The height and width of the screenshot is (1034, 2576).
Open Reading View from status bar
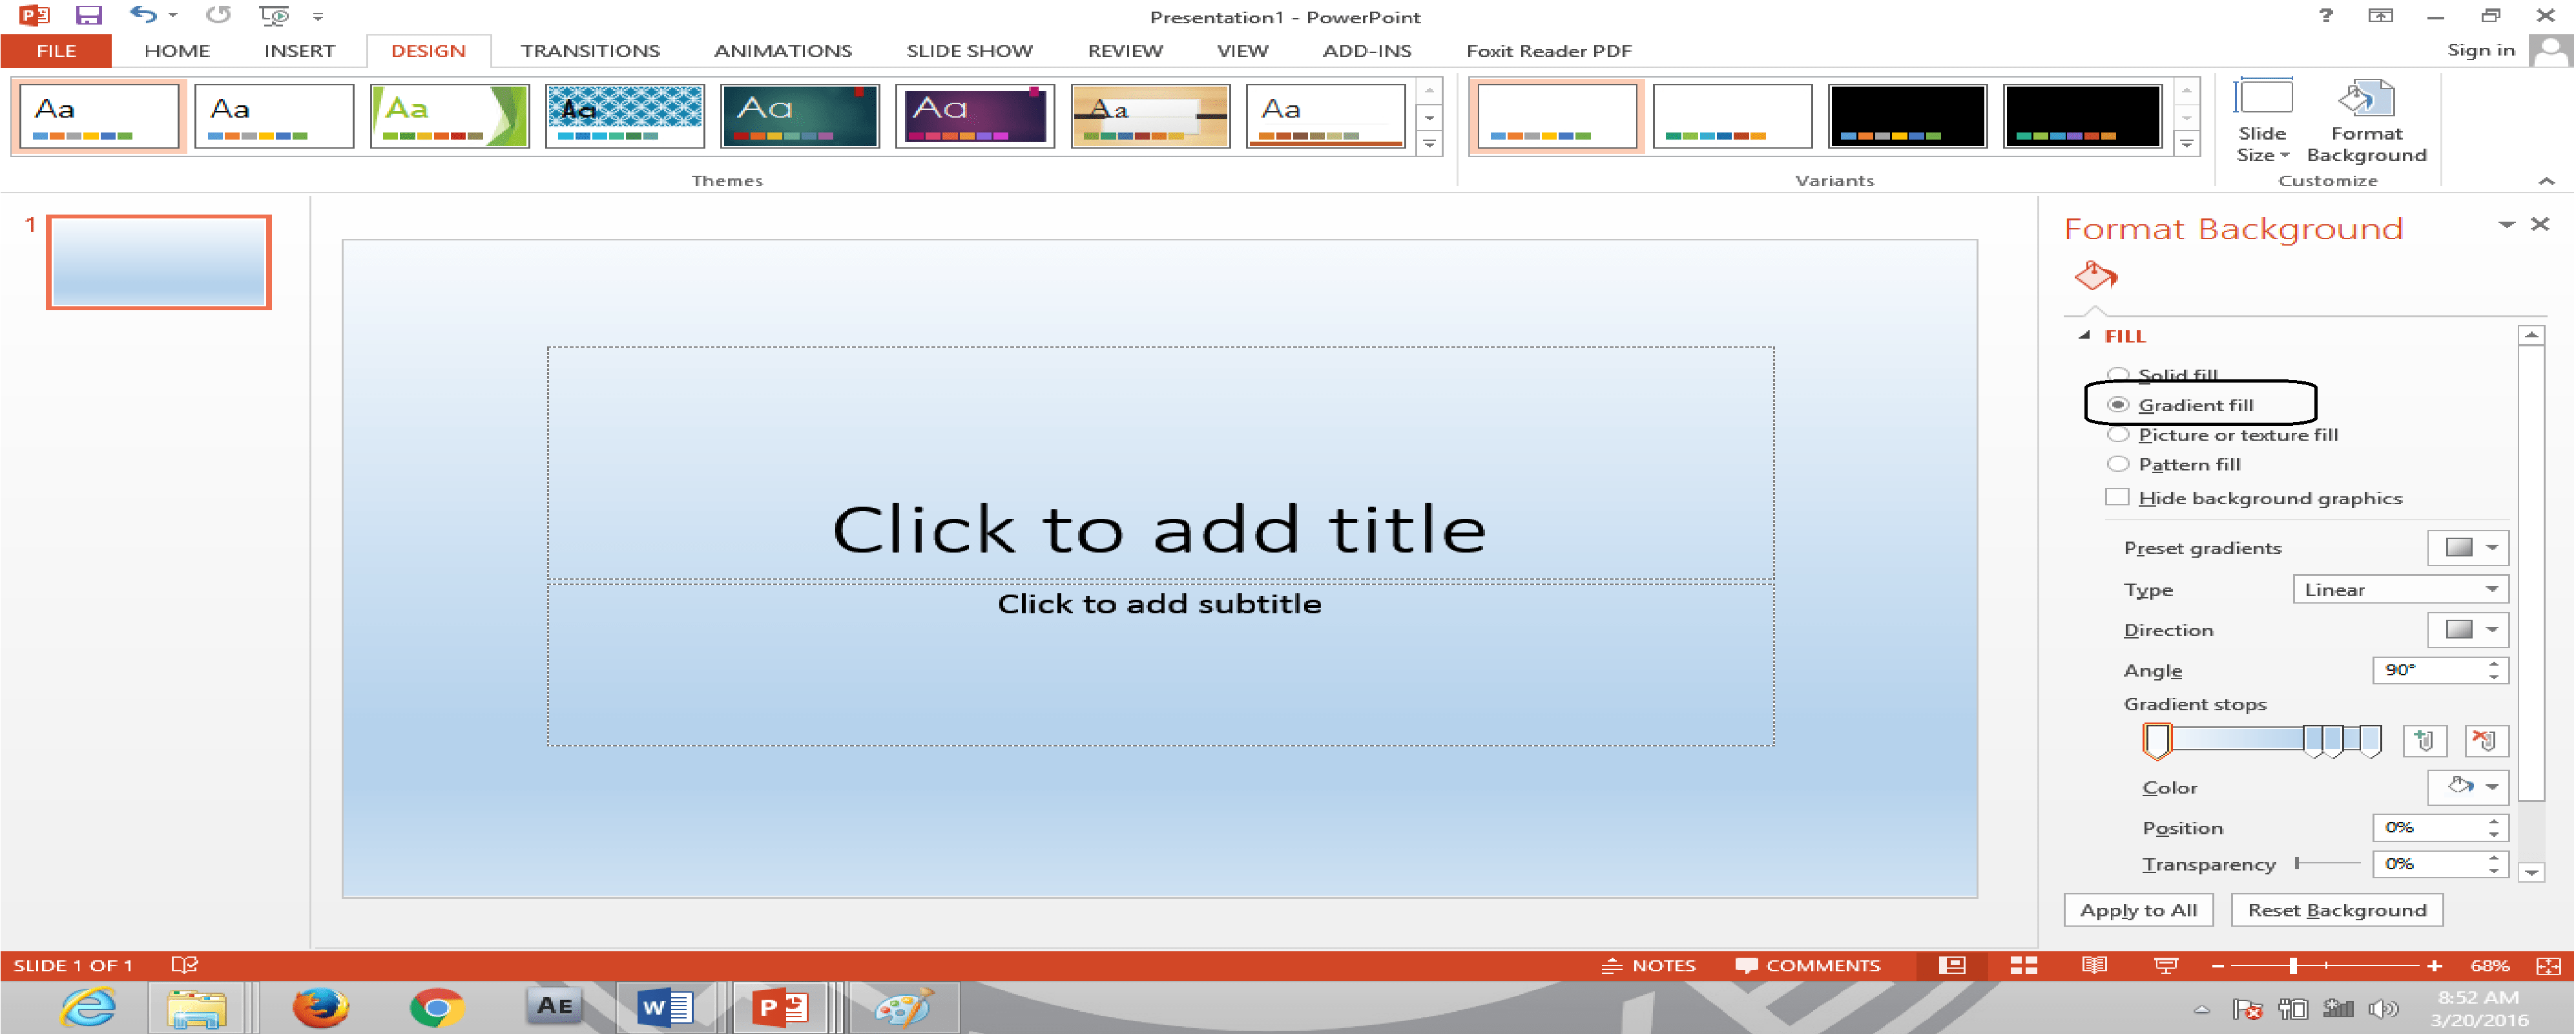[2094, 965]
